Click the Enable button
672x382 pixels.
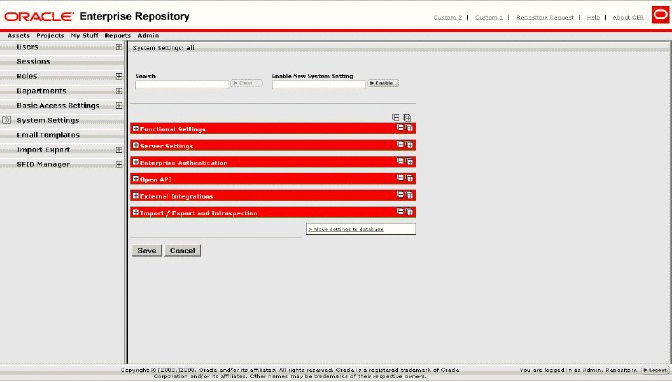pyautogui.click(x=383, y=83)
